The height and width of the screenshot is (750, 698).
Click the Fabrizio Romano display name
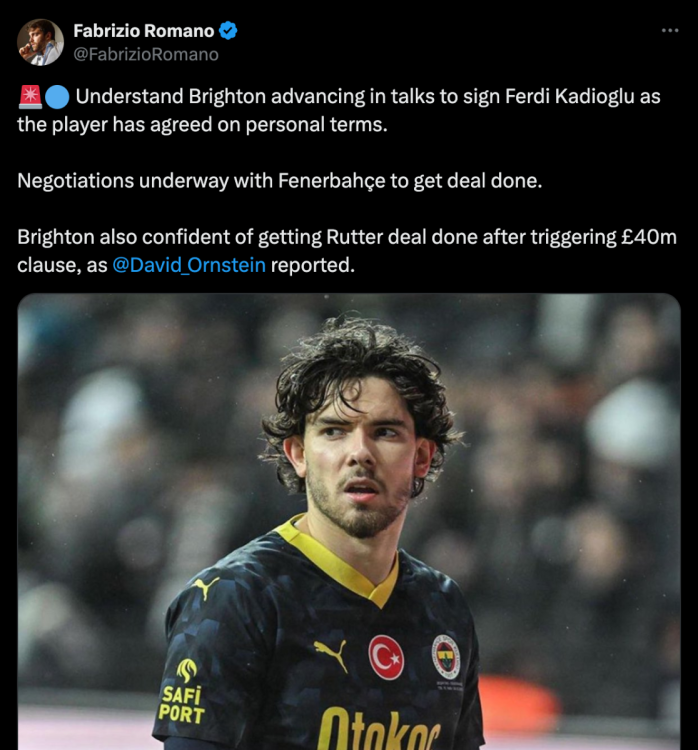click(x=144, y=31)
